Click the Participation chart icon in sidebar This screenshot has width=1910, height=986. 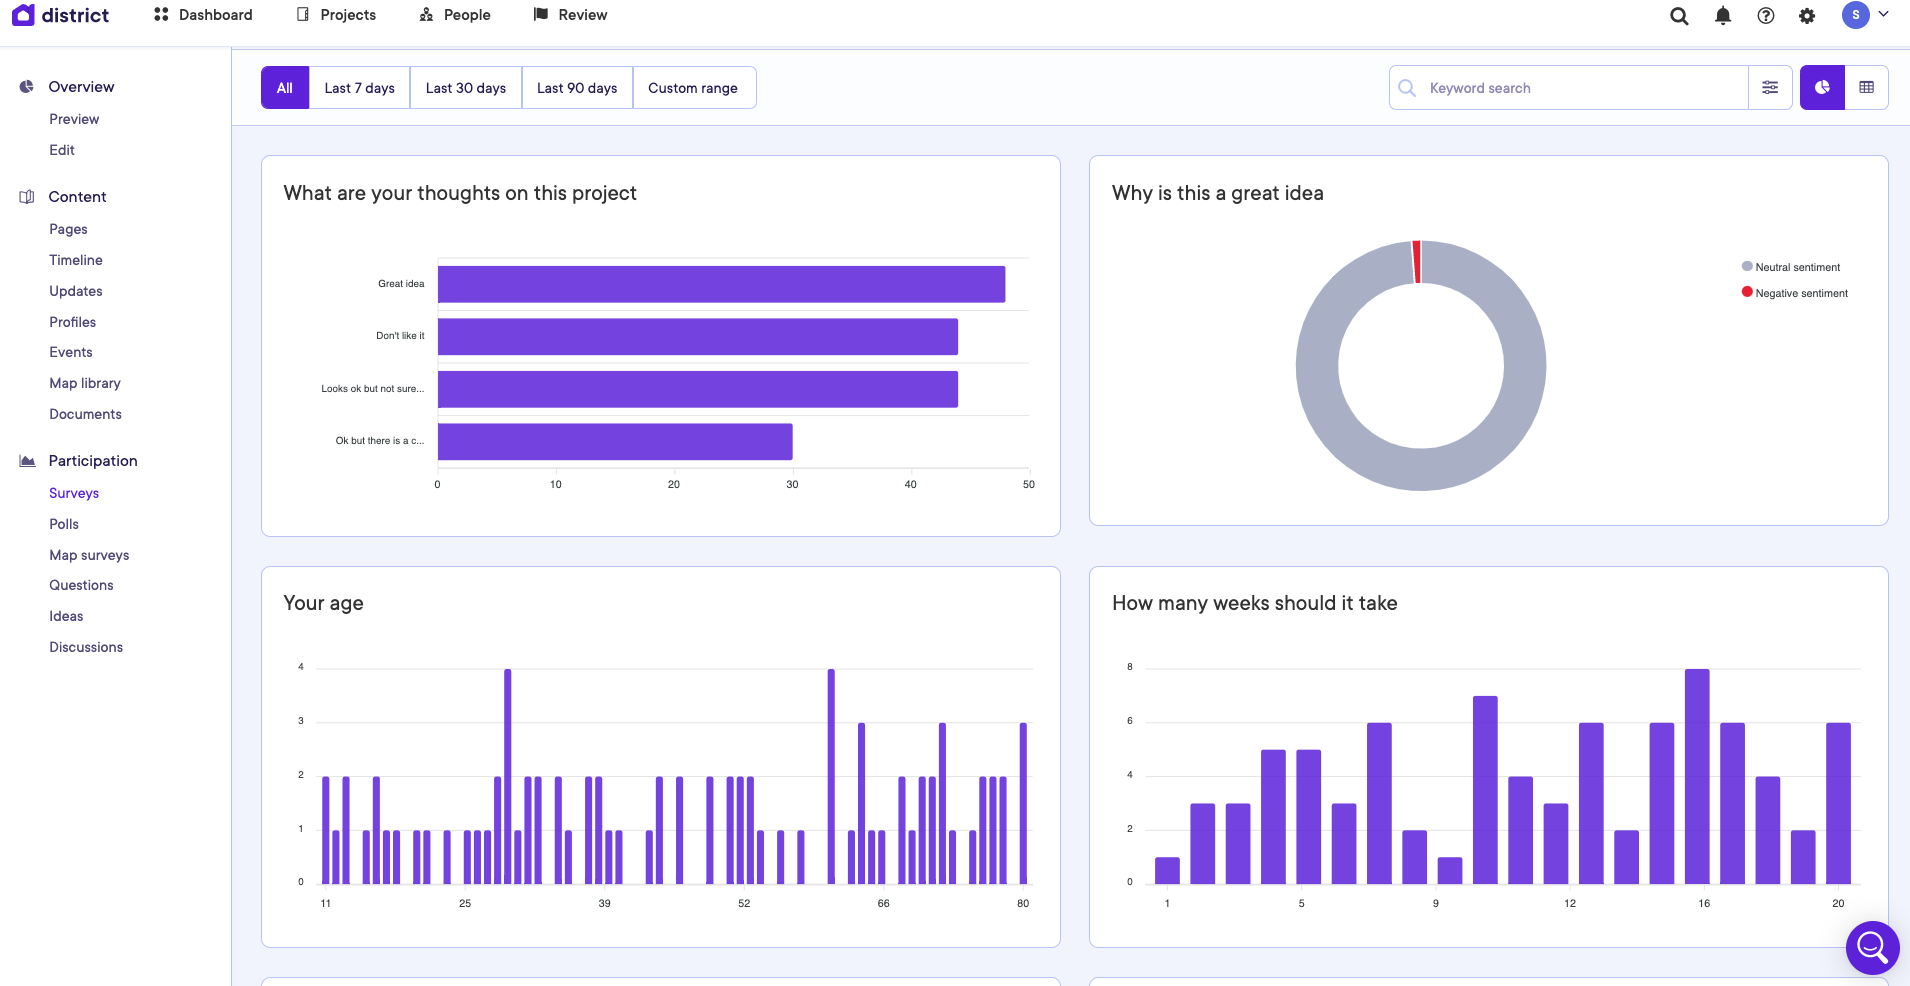pos(27,461)
